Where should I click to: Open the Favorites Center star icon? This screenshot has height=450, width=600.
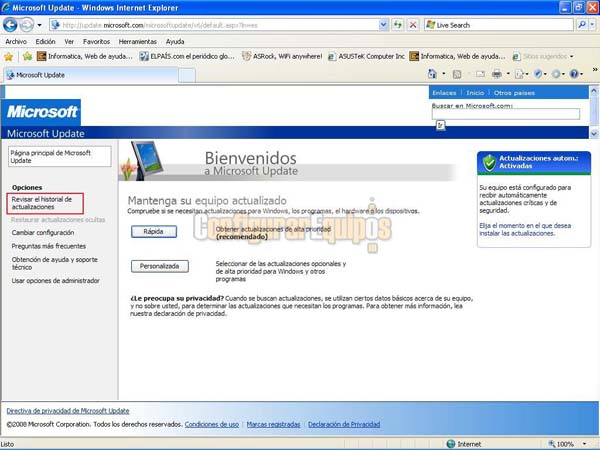tap(8, 57)
